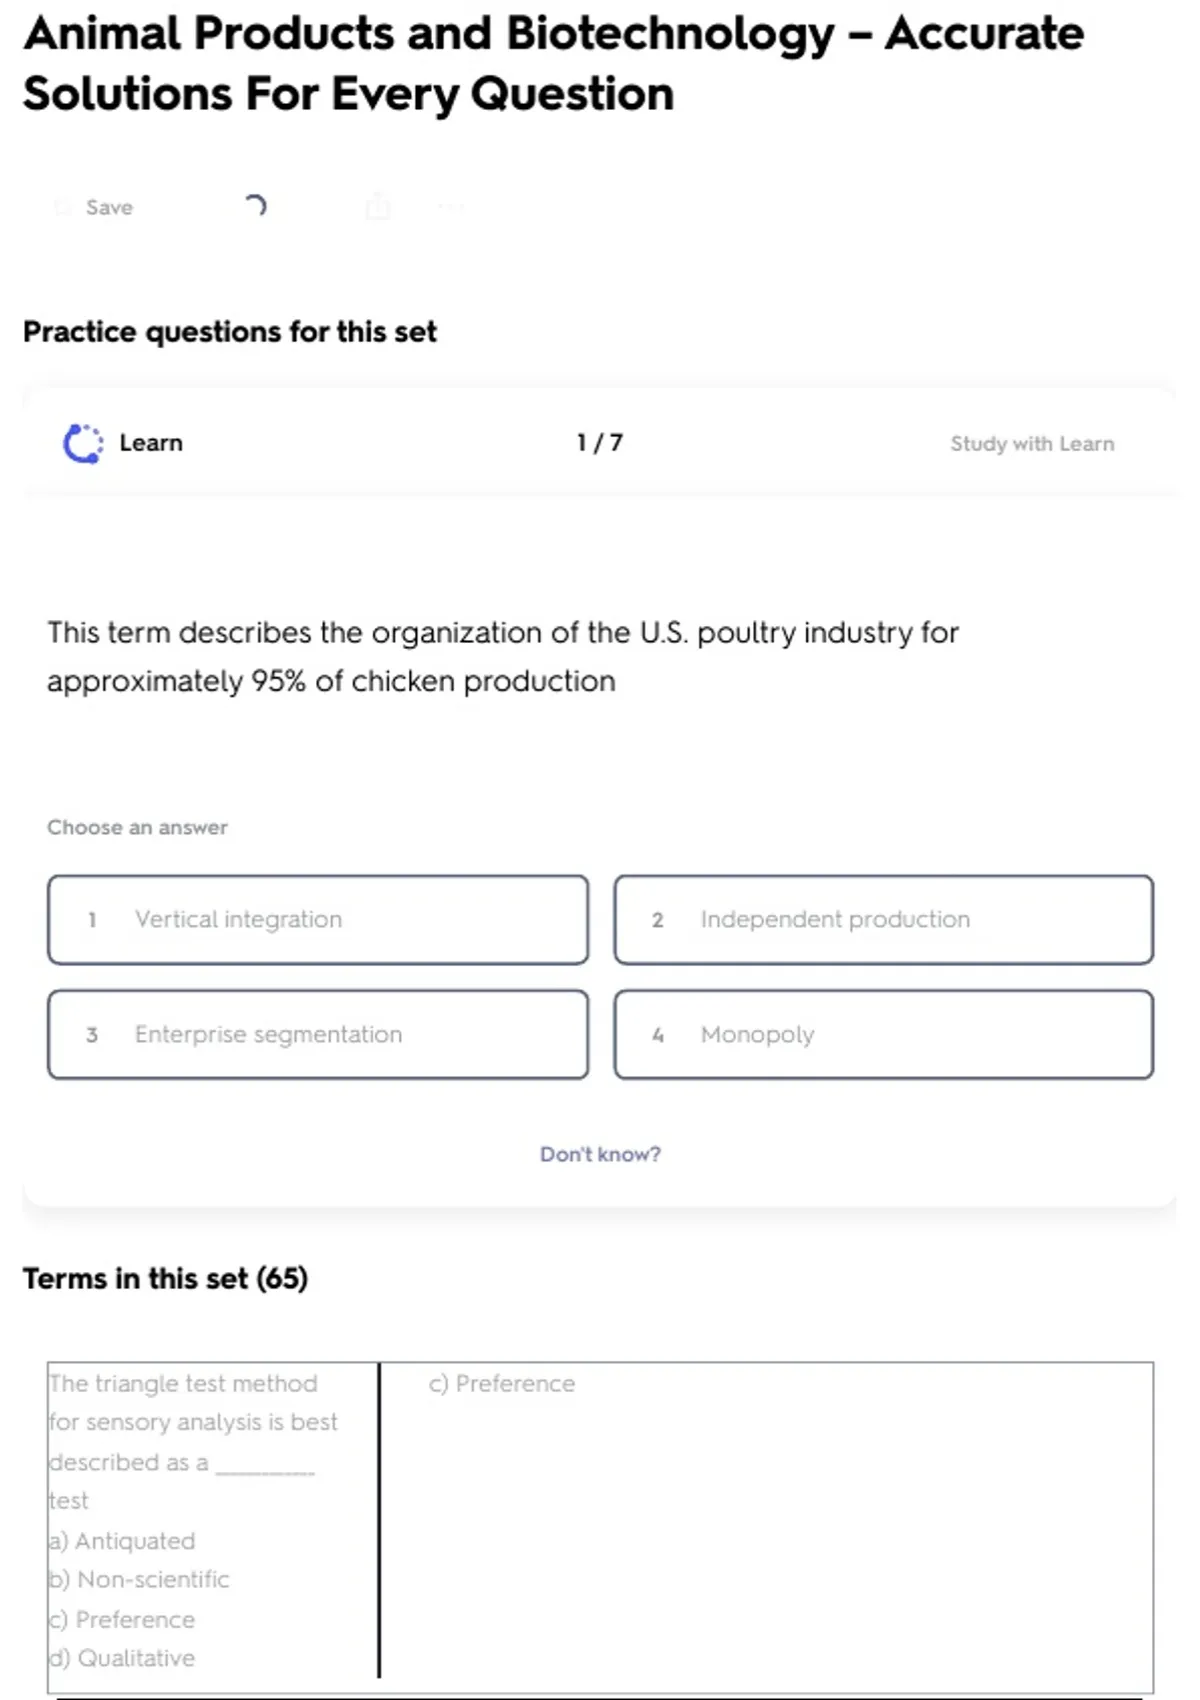The width and height of the screenshot is (1200, 1700).
Task: Click the Learn label
Action: (x=151, y=443)
